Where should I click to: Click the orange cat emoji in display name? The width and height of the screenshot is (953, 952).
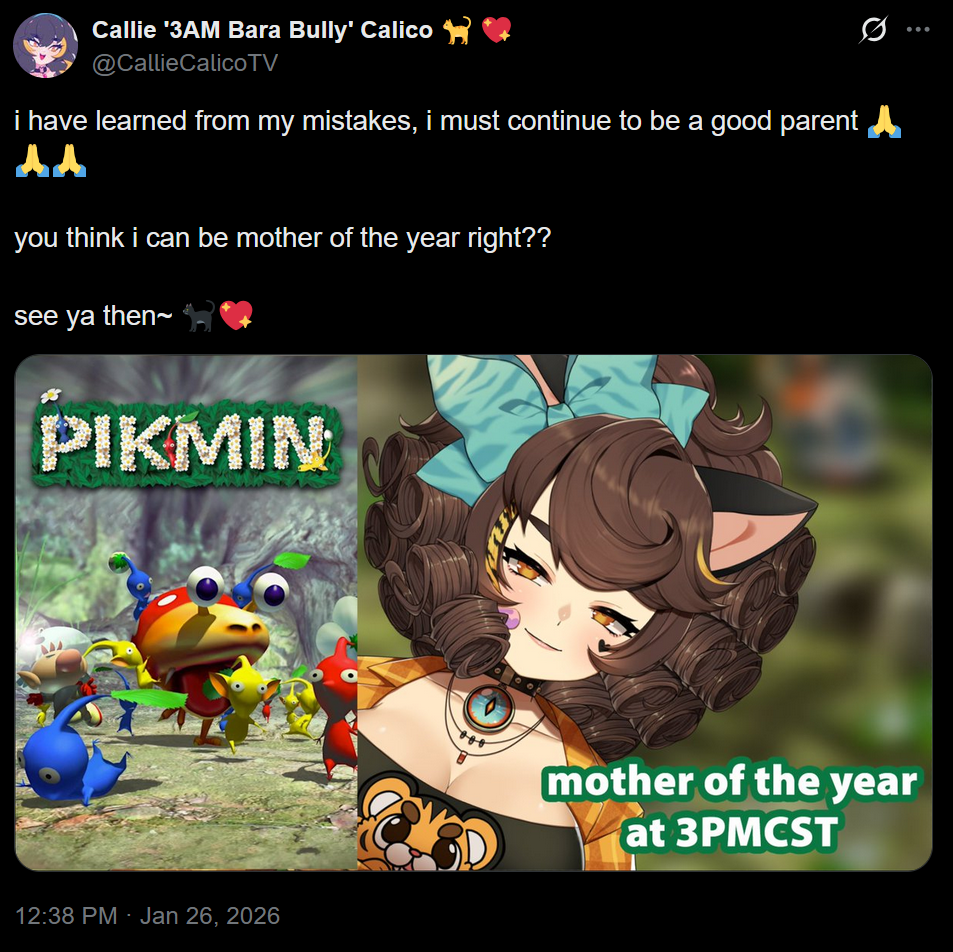pyautogui.click(x=457, y=30)
